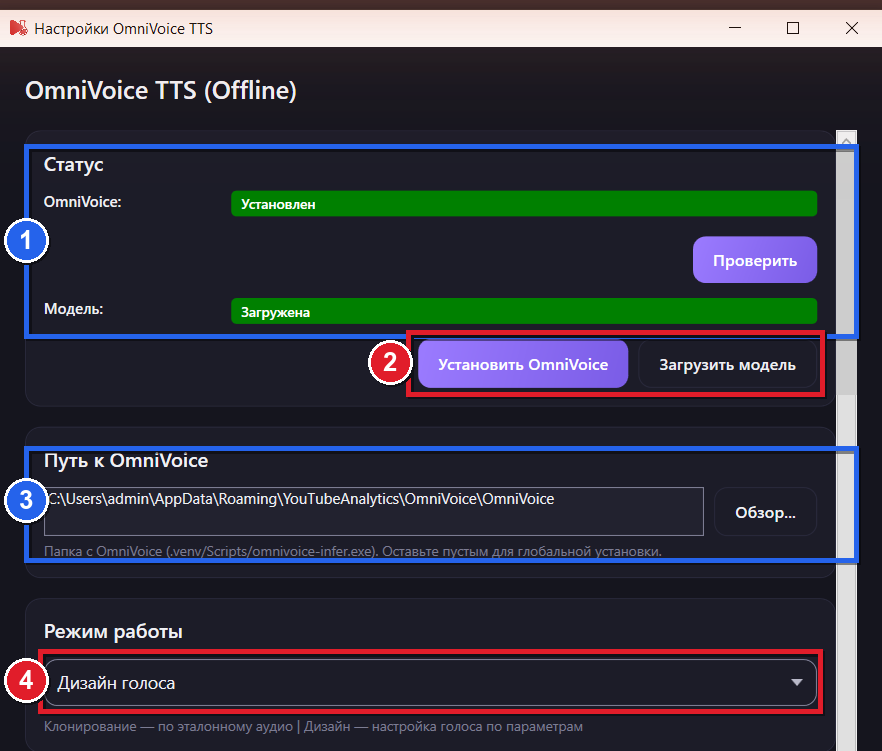This screenshot has height=751, width=882.
Task: Click the Путь к OmniVoice section title
Action: (126, 461)
